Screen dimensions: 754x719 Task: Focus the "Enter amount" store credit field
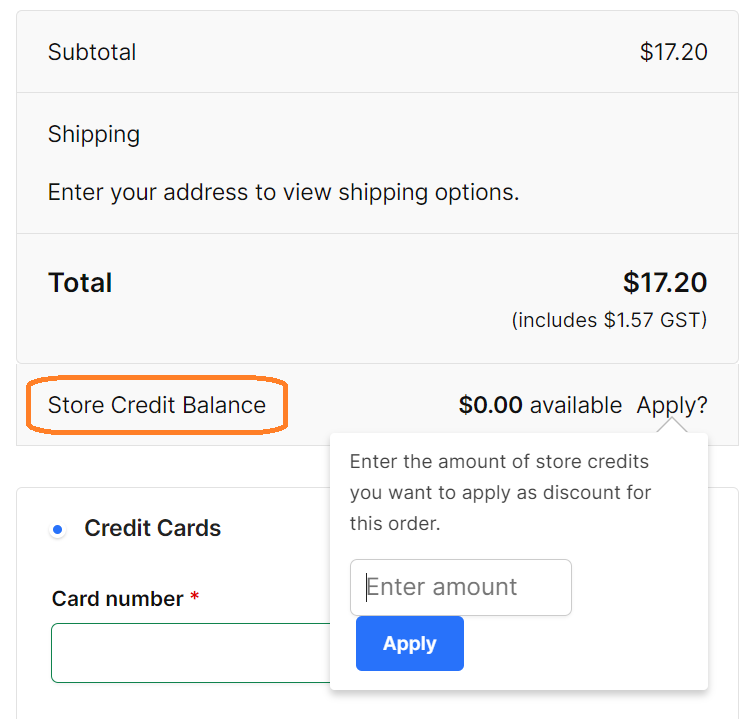point(461,587)
